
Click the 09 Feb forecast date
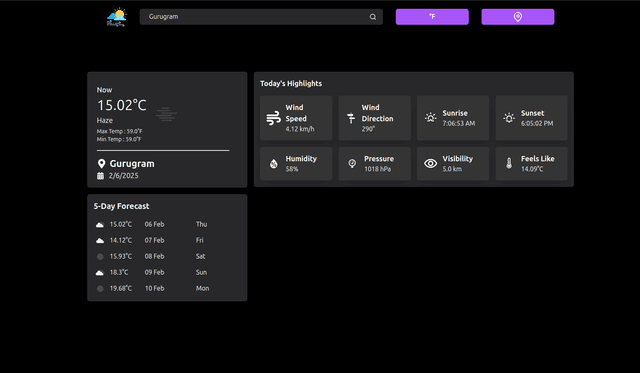click(154, 272)
